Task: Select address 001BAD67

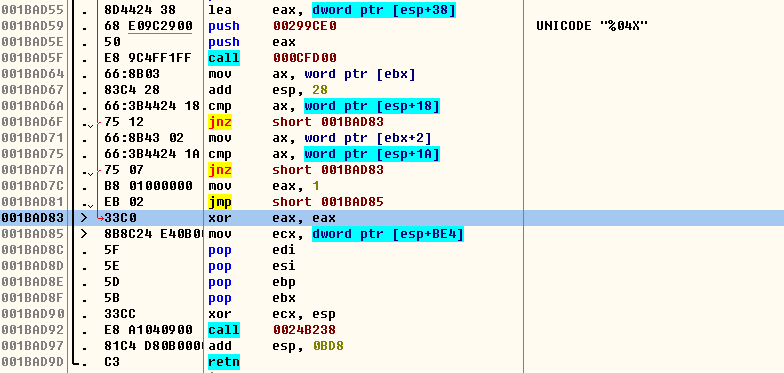Action: [x=32, y=90]
